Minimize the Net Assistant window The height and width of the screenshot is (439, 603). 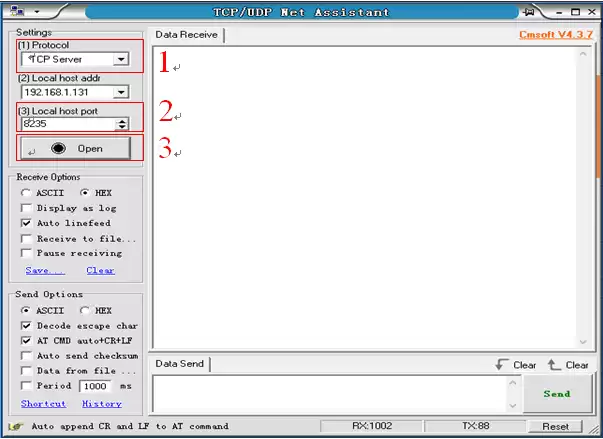click(x=556, y=11)
